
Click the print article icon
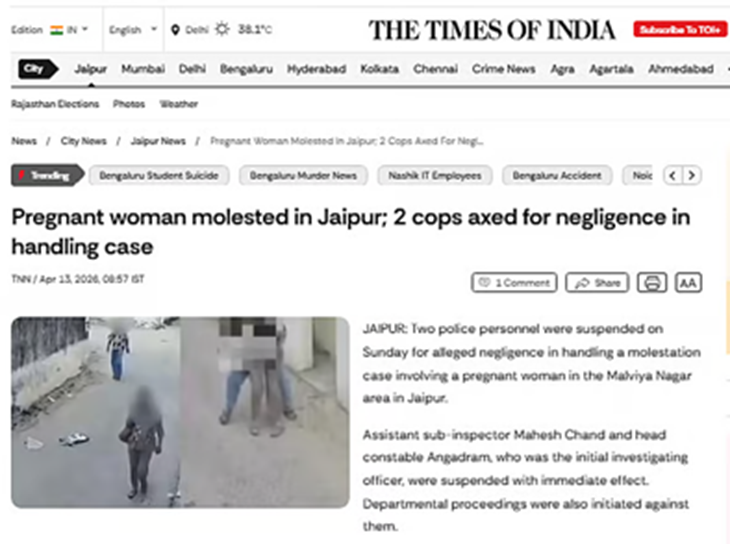[x=652, y=283]
